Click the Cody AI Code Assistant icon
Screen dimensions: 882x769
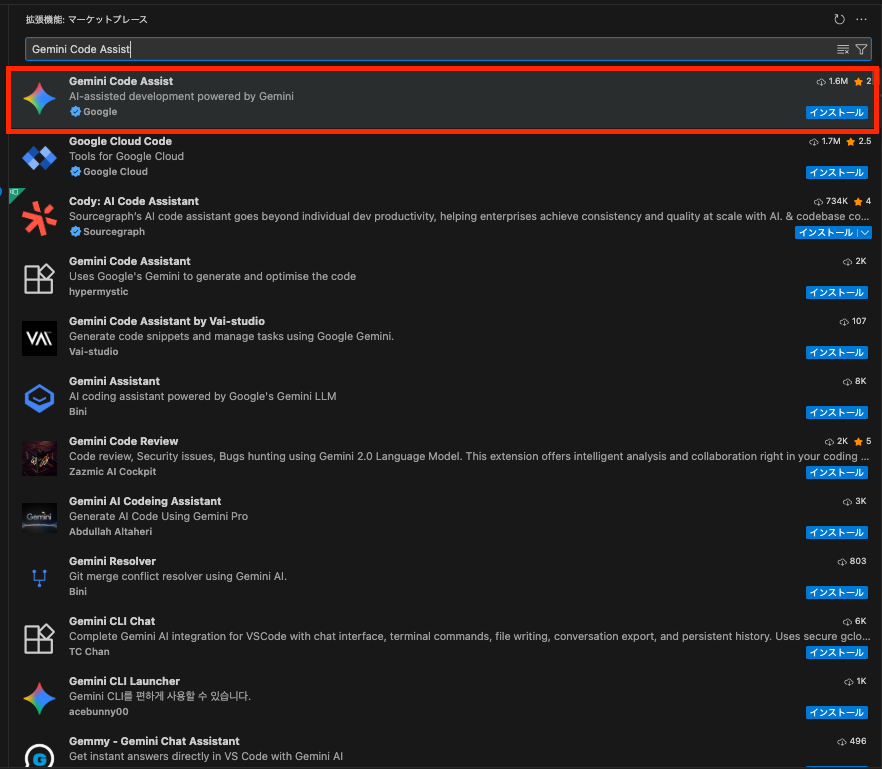pos(39,218)
